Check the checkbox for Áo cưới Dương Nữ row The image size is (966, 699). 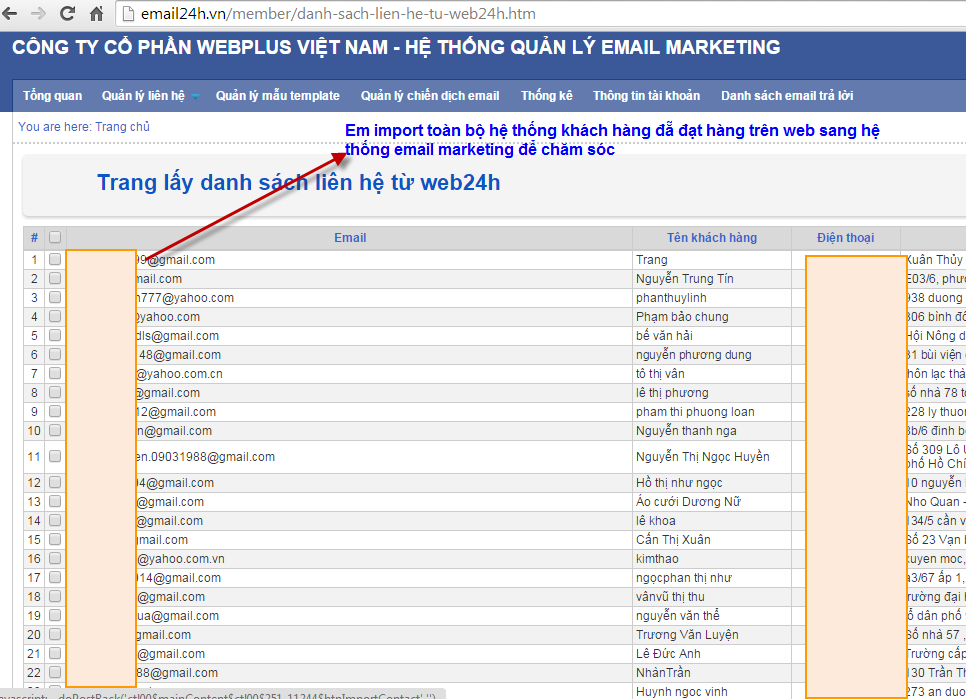click(x=55, y=501)
